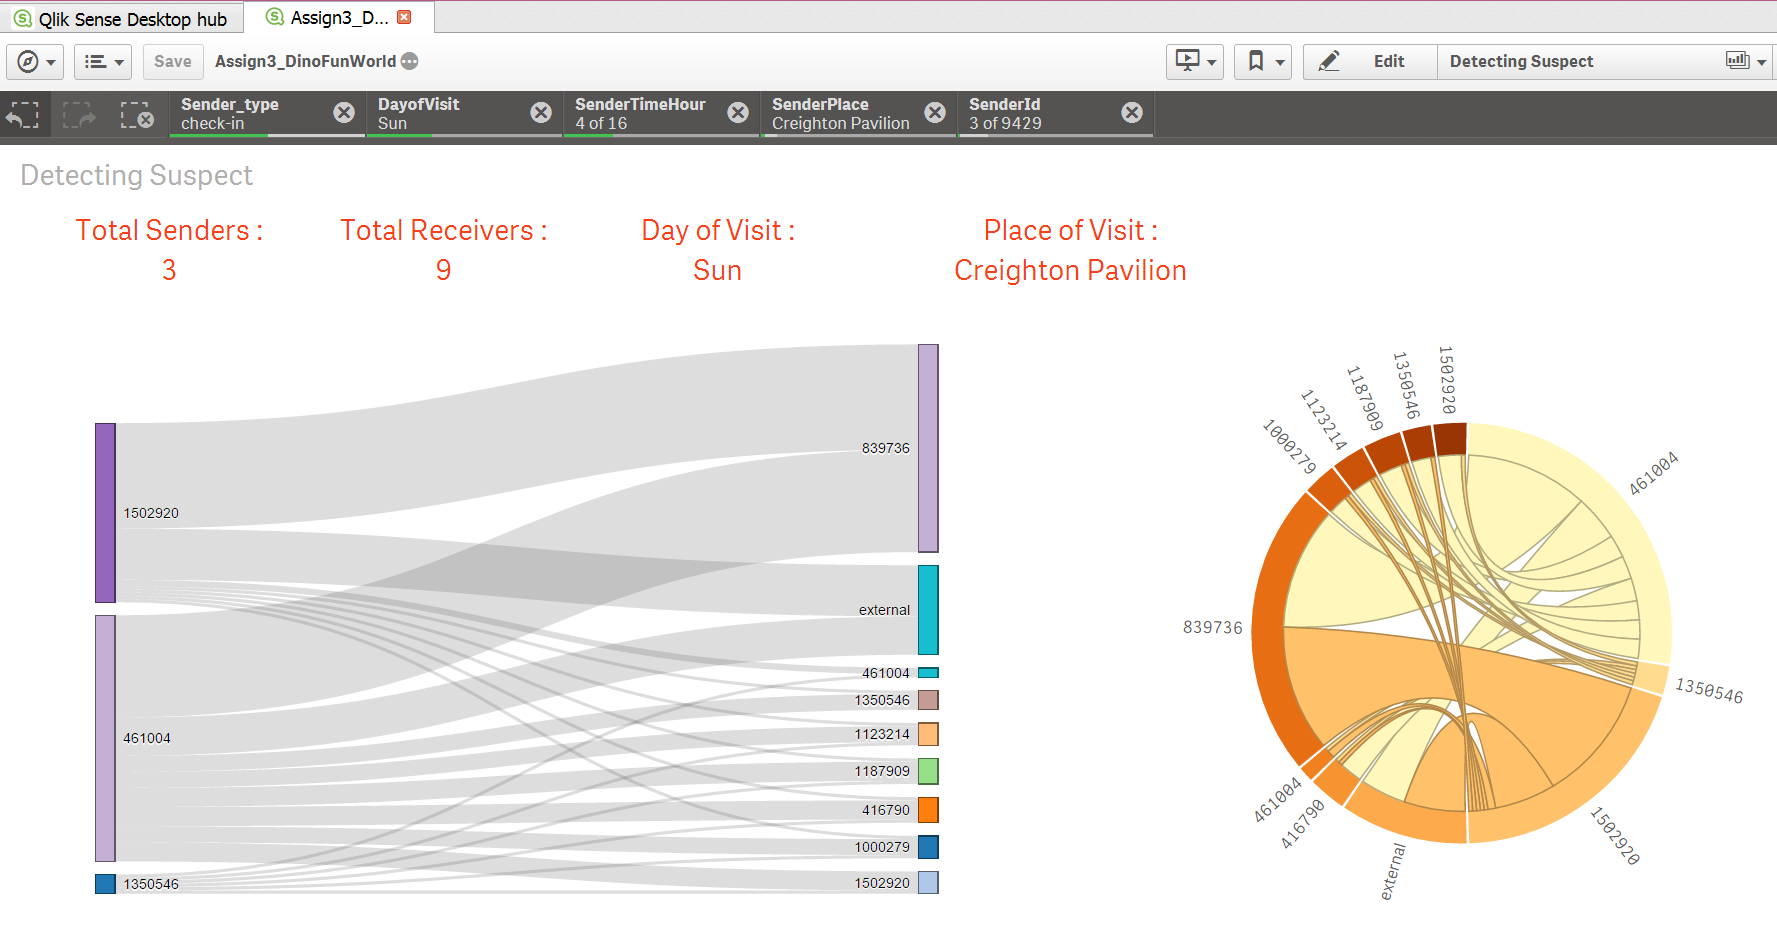Image resolution: width=1777 pixels, height=925 pixels.
Task: Click the Save button
Action: click(x=173, y=62)
